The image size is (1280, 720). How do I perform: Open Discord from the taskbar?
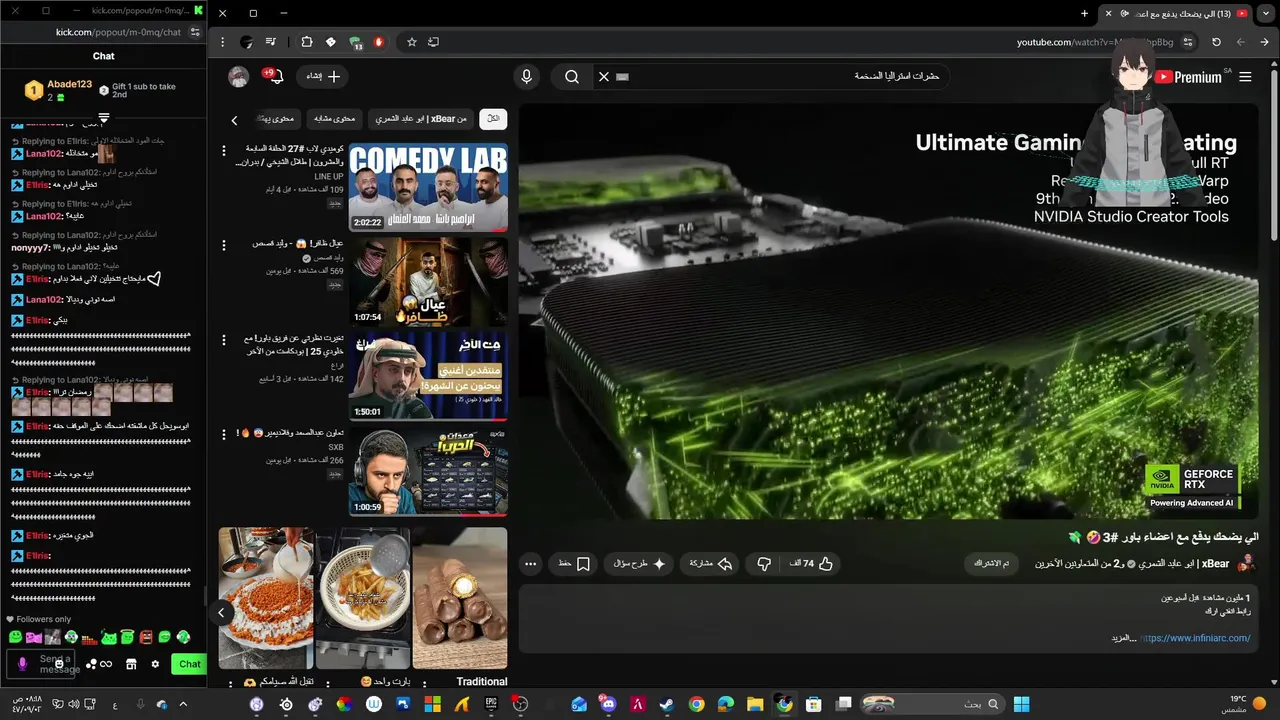click(608, 704)
